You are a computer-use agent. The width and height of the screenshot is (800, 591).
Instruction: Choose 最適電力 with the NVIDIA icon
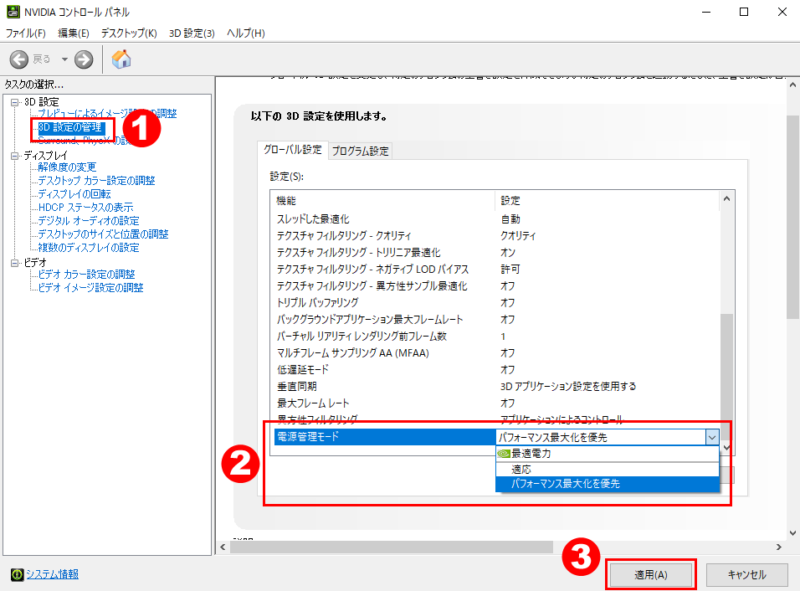click(607, 453)
